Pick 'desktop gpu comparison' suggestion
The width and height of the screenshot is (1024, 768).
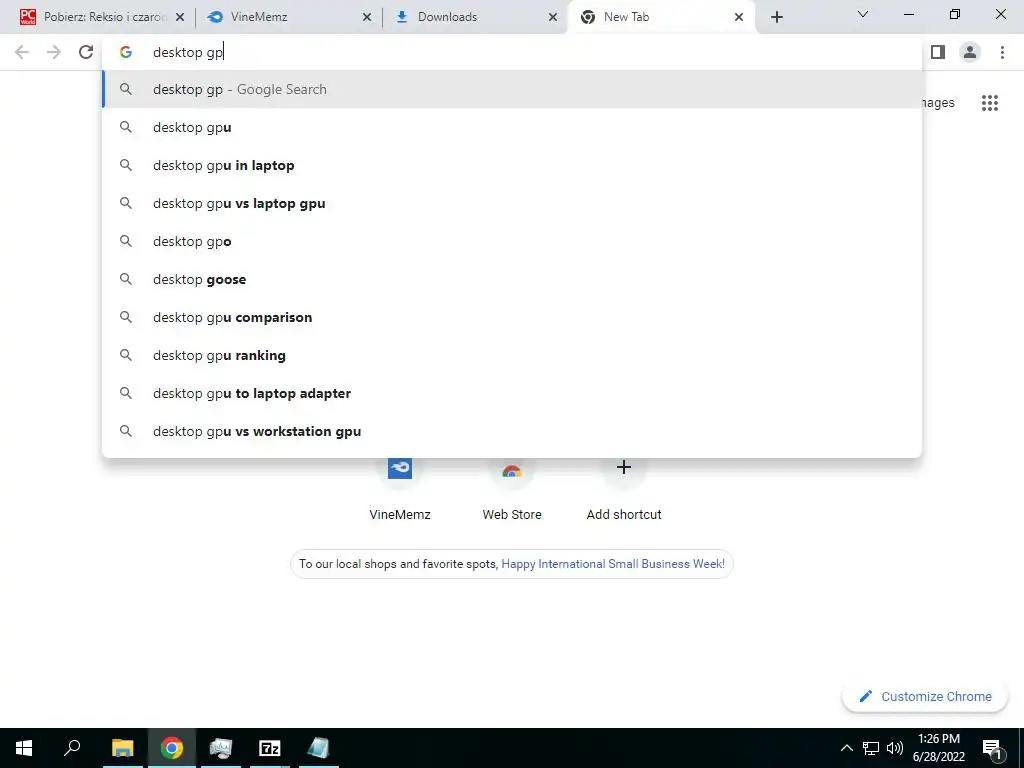[512, 317]
